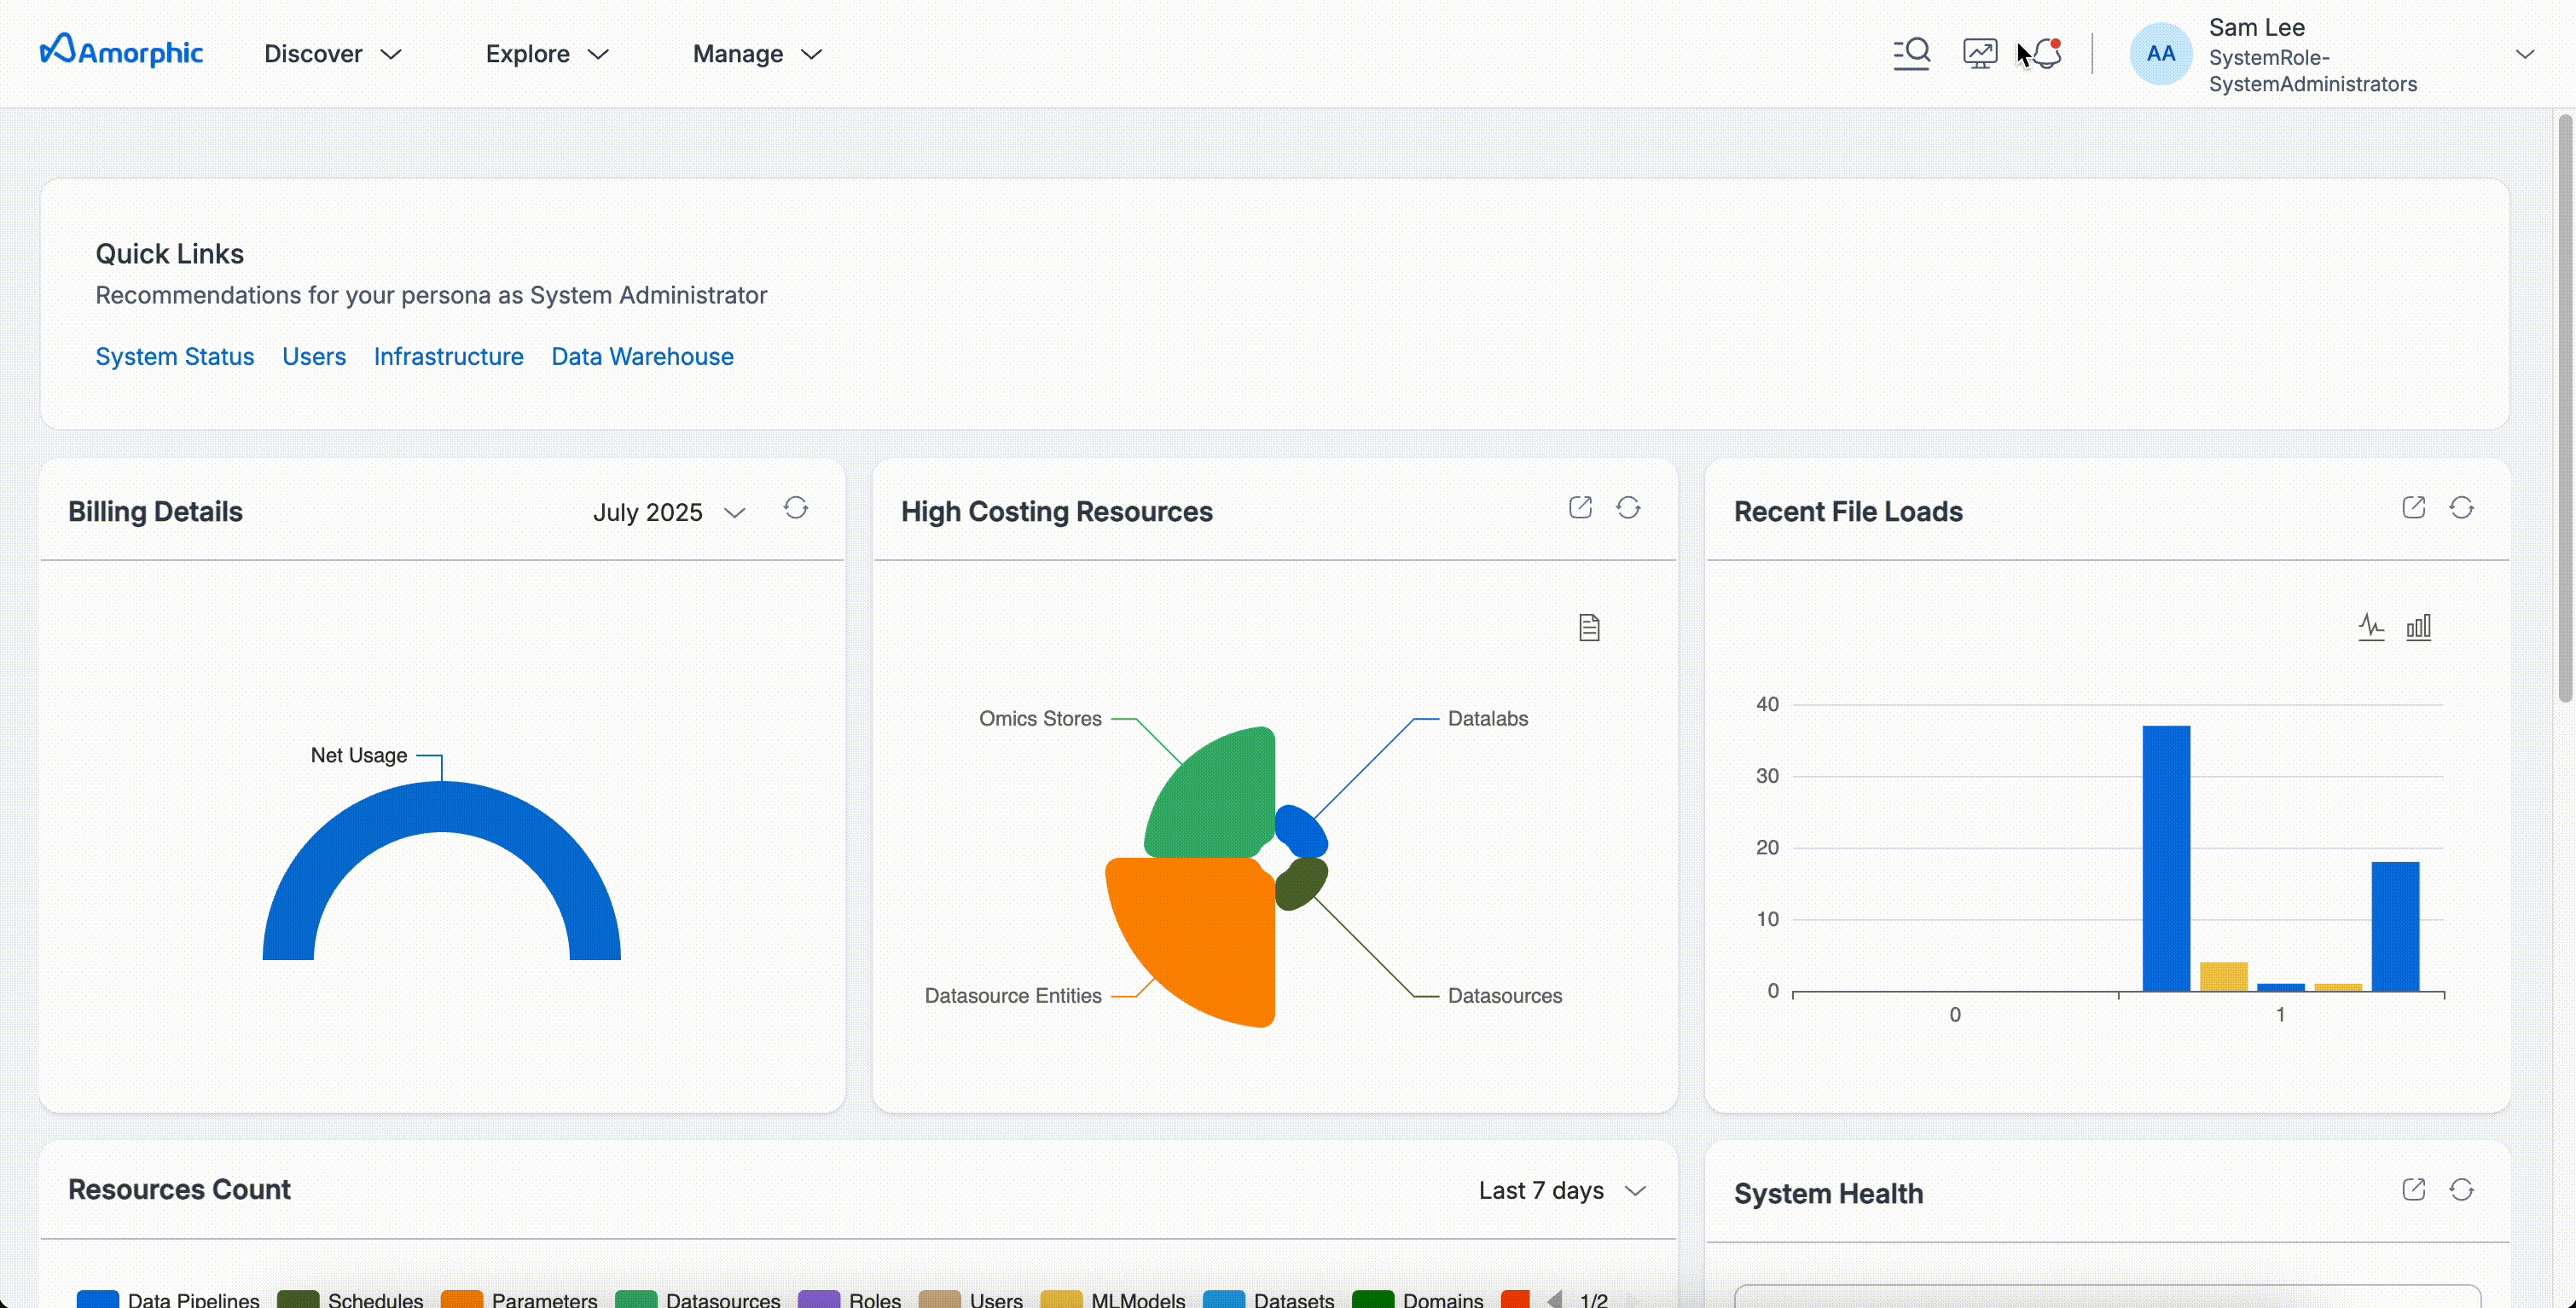This screenshot has height=1308, width=2576.
Task: Open the Manage menu
Action: (x=757, y=54)
